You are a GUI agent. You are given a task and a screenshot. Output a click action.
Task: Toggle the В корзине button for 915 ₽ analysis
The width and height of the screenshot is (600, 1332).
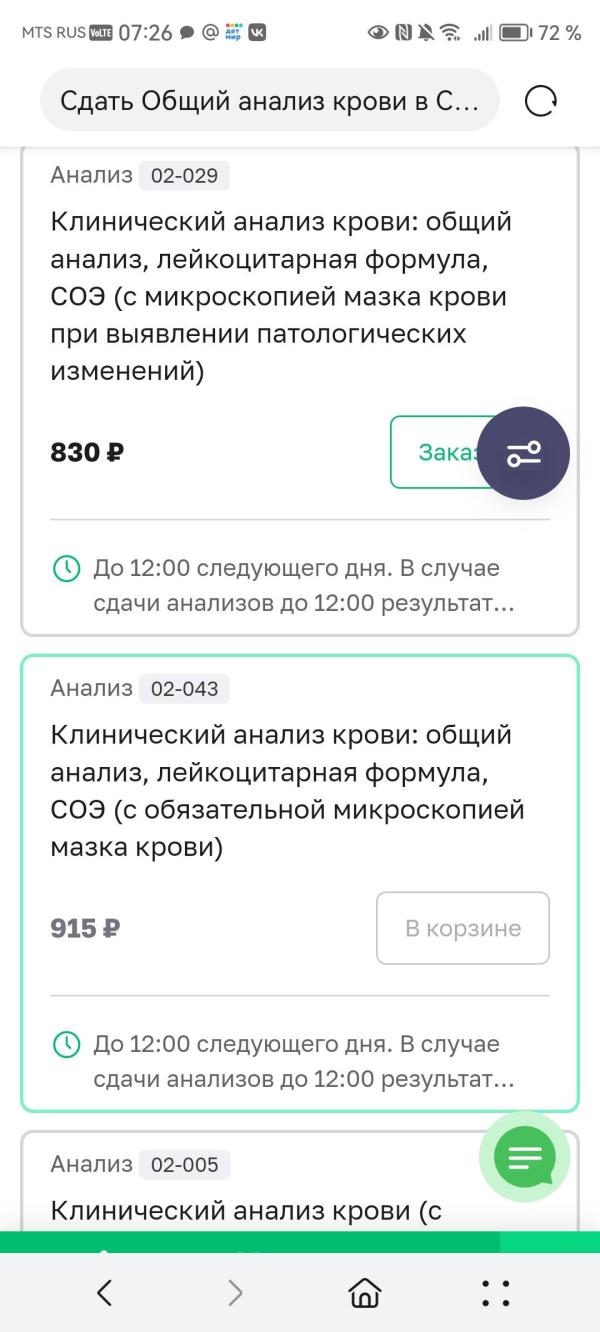coord(463,928)
